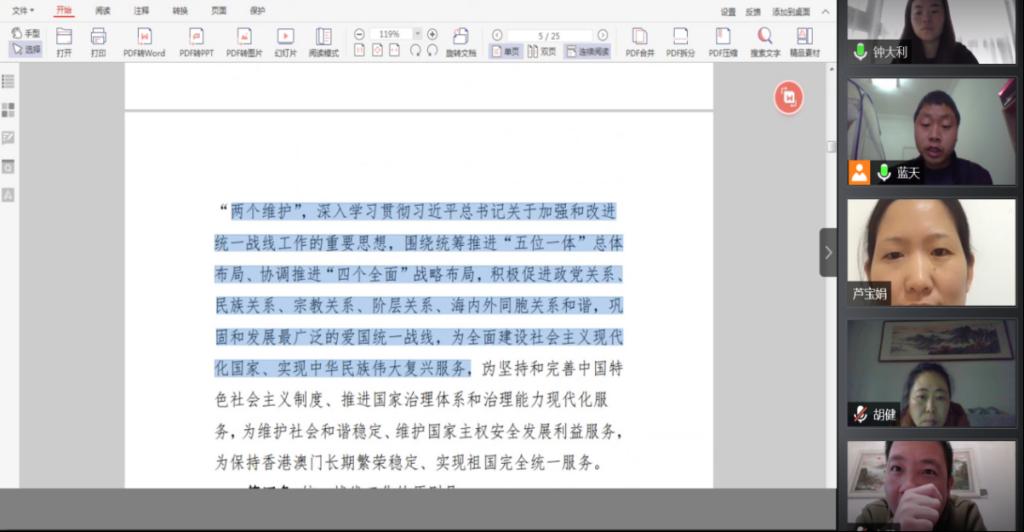Zoom in with the plus icon
The image size is (1024, 532).
coord(432,34)
